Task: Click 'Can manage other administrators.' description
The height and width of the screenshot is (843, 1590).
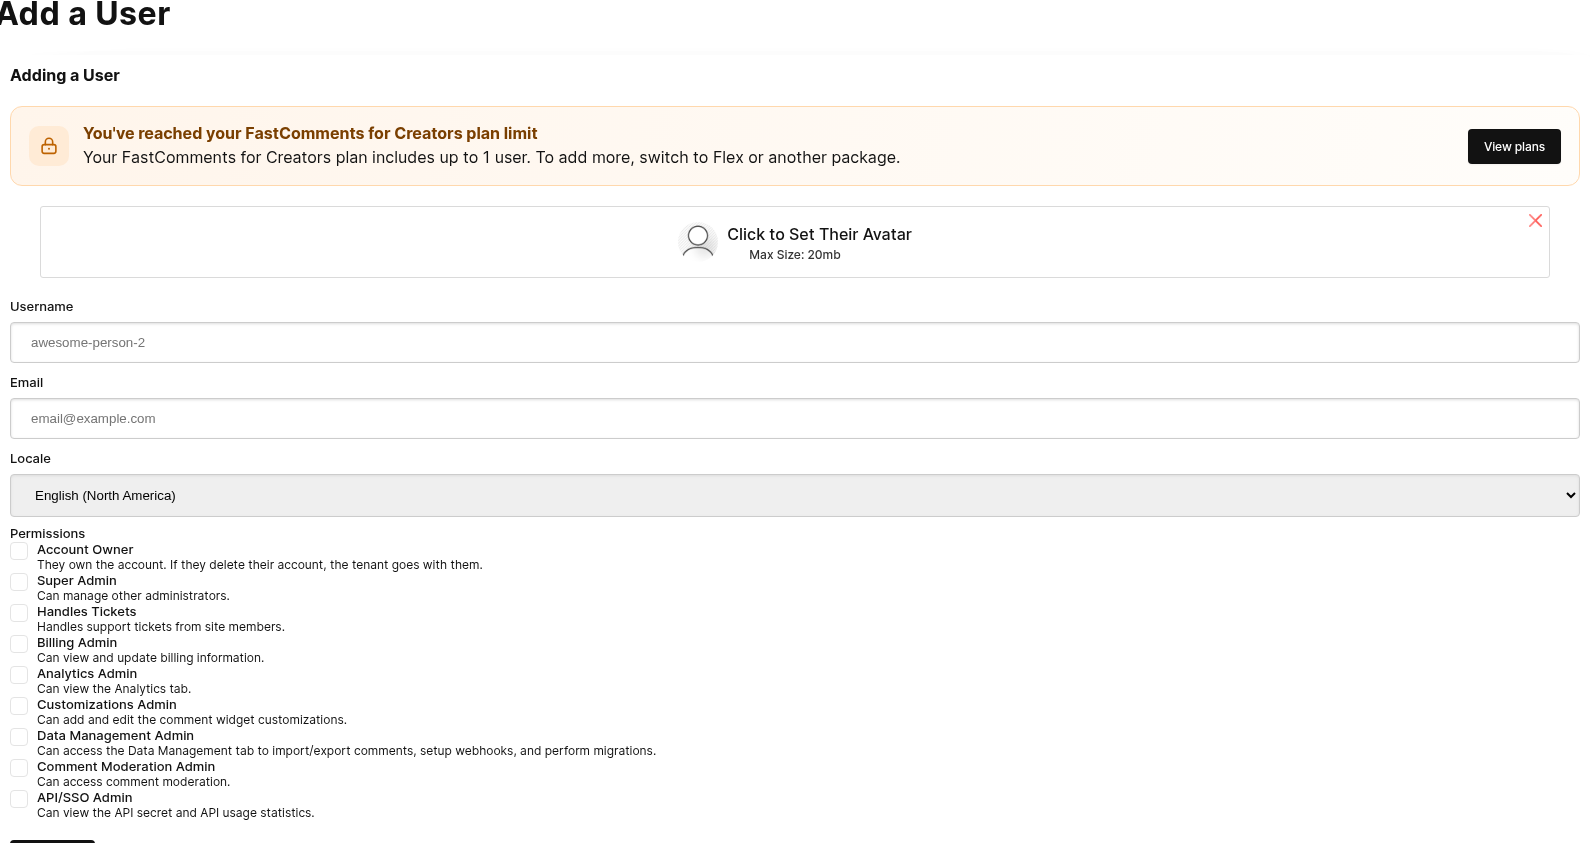Action: point(133,596)
